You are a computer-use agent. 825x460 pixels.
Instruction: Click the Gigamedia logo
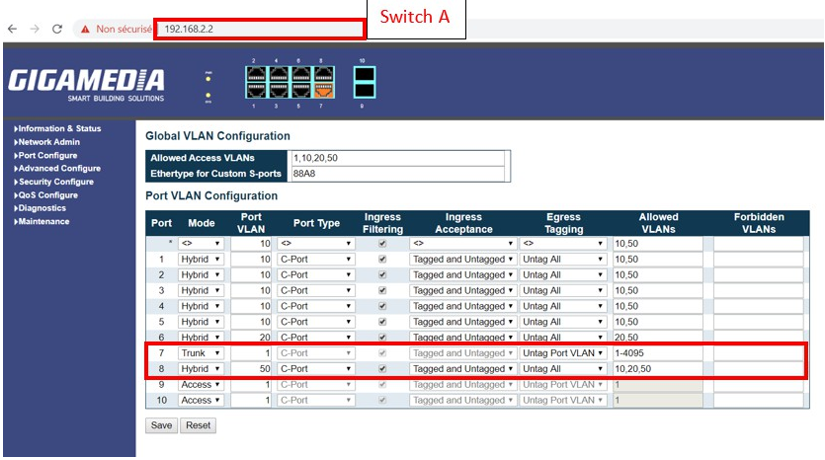[x=86, y=85]
